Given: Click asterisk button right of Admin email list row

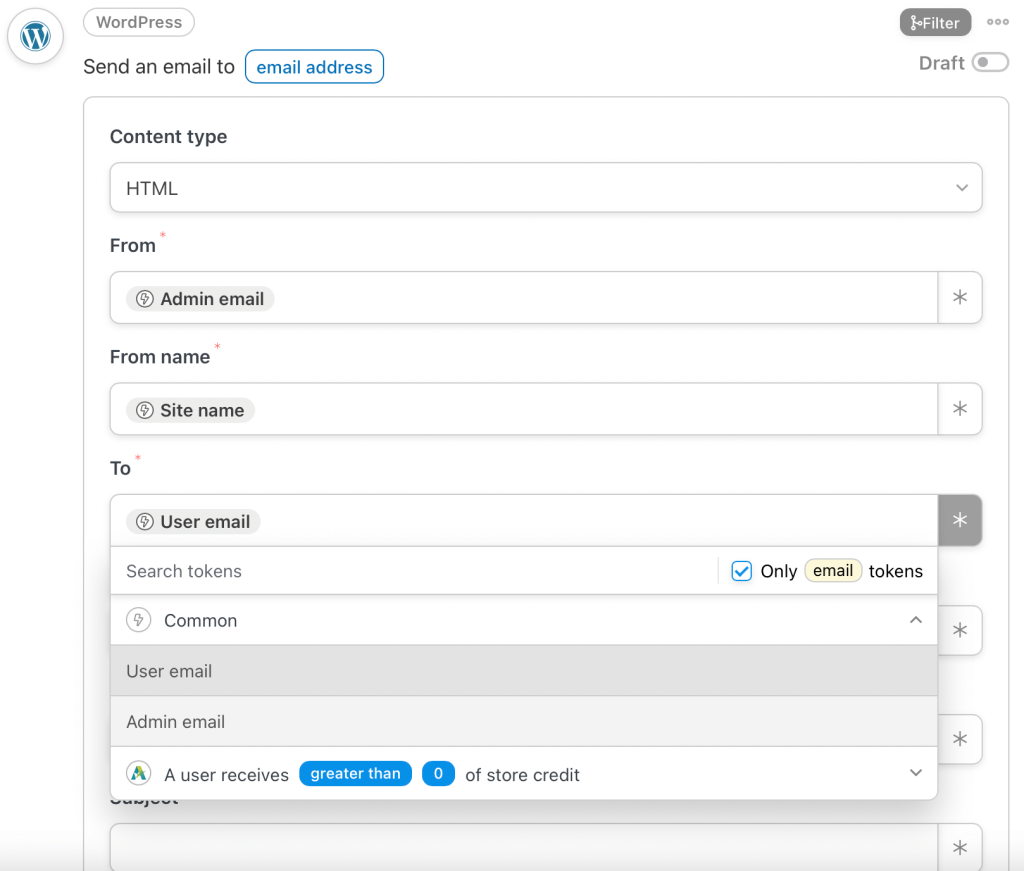Looking at the screenshot, I should coord(959,739).
